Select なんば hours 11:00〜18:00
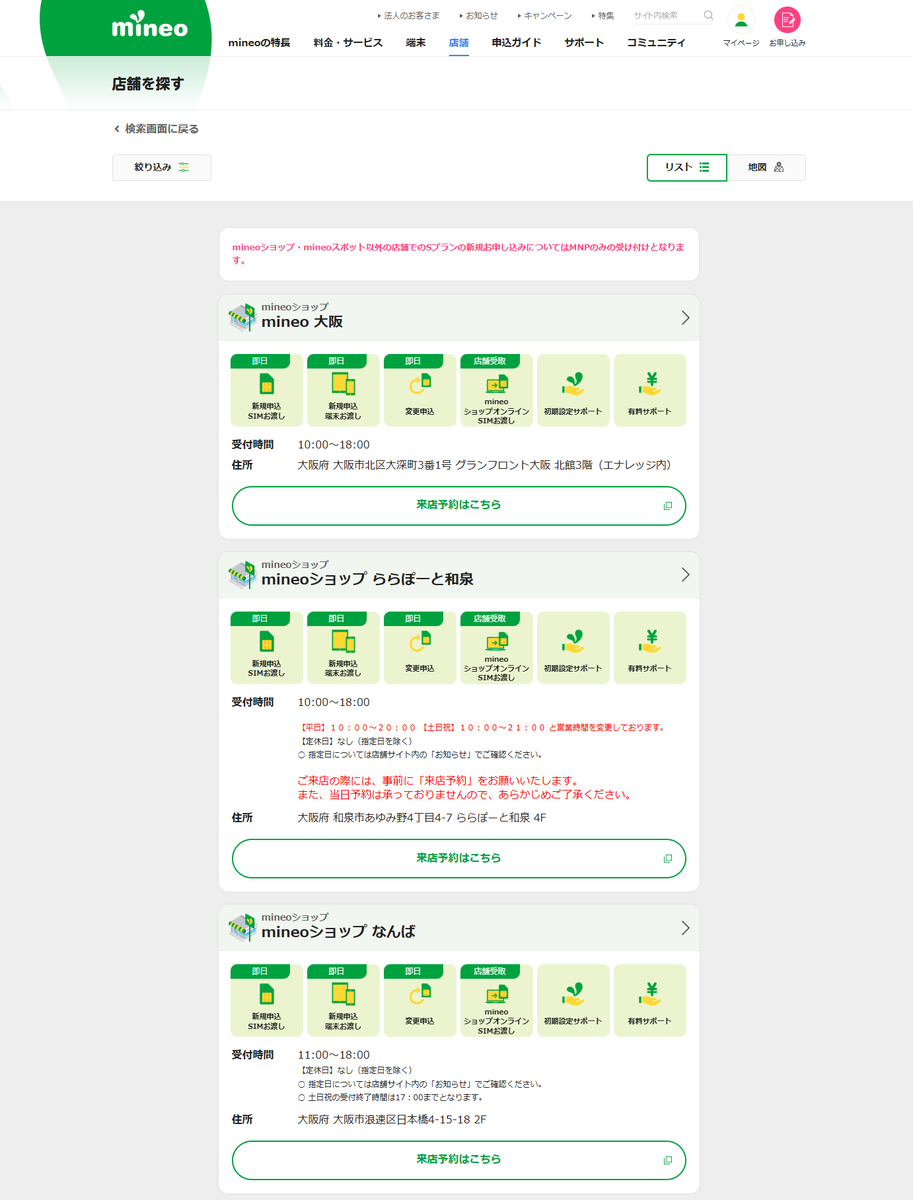The image size is (913, 1200). coord(333,1055)
